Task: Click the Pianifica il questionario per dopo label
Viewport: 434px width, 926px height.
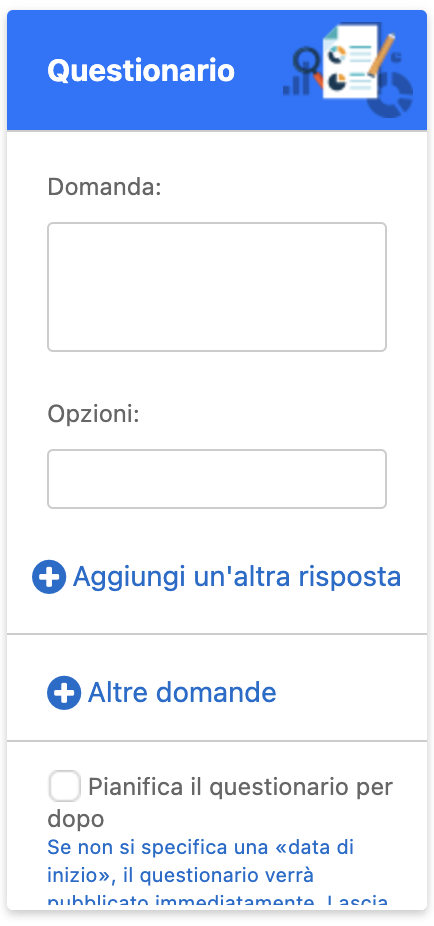Action: 220,803
